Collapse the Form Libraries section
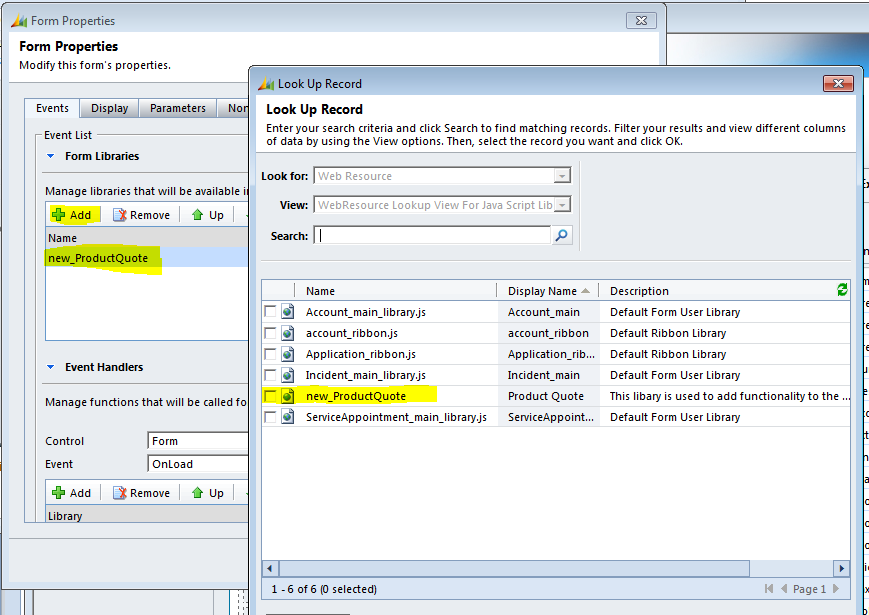This screenshot has height=615, width=869. (51, 156)
